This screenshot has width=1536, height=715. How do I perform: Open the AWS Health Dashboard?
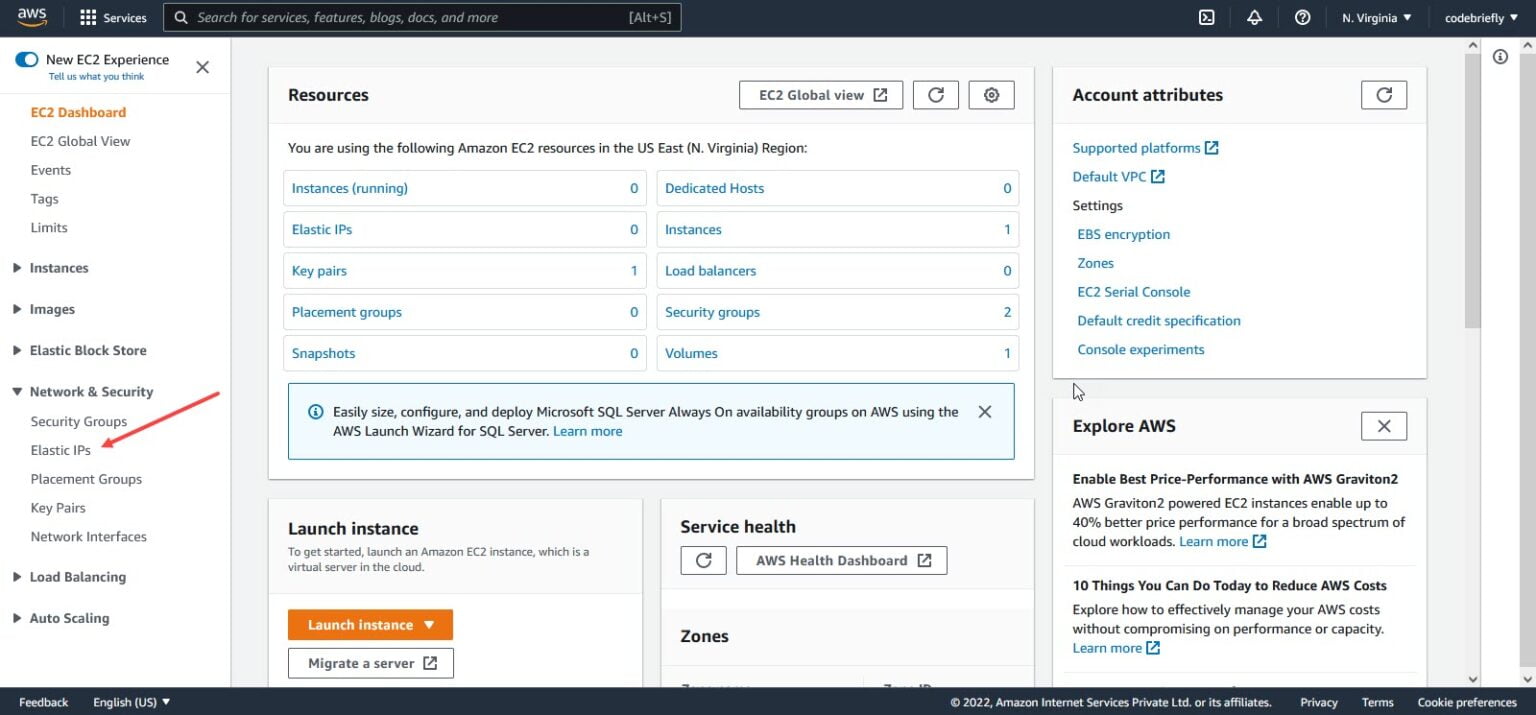[x=841, y=560]
